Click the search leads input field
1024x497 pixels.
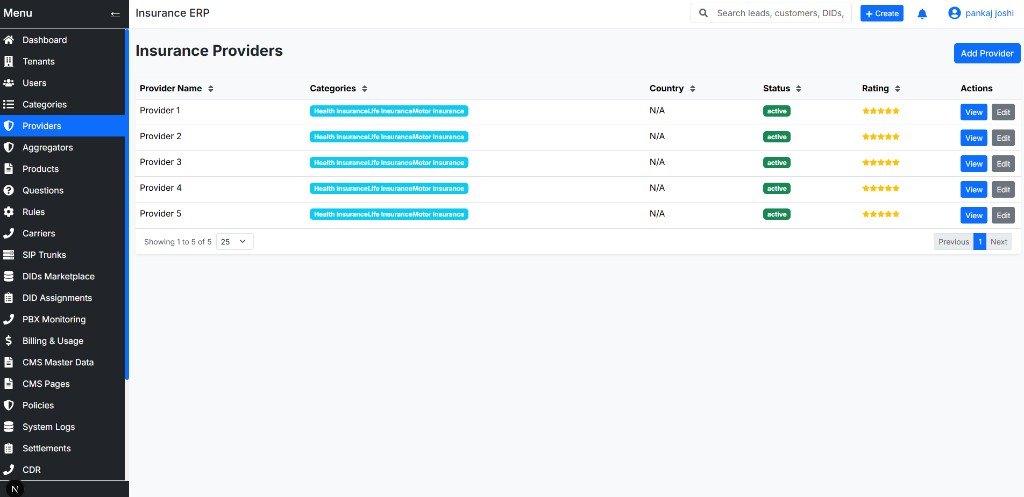tap(780, 13)
